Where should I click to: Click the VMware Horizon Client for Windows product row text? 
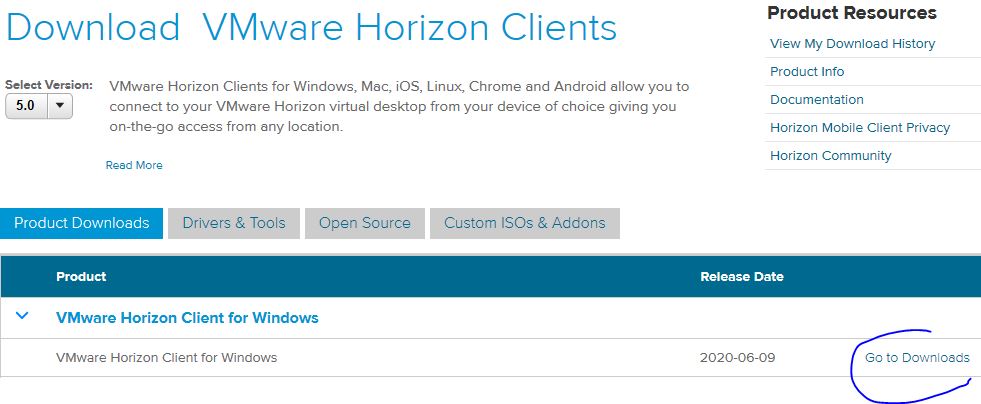(166, 358)
